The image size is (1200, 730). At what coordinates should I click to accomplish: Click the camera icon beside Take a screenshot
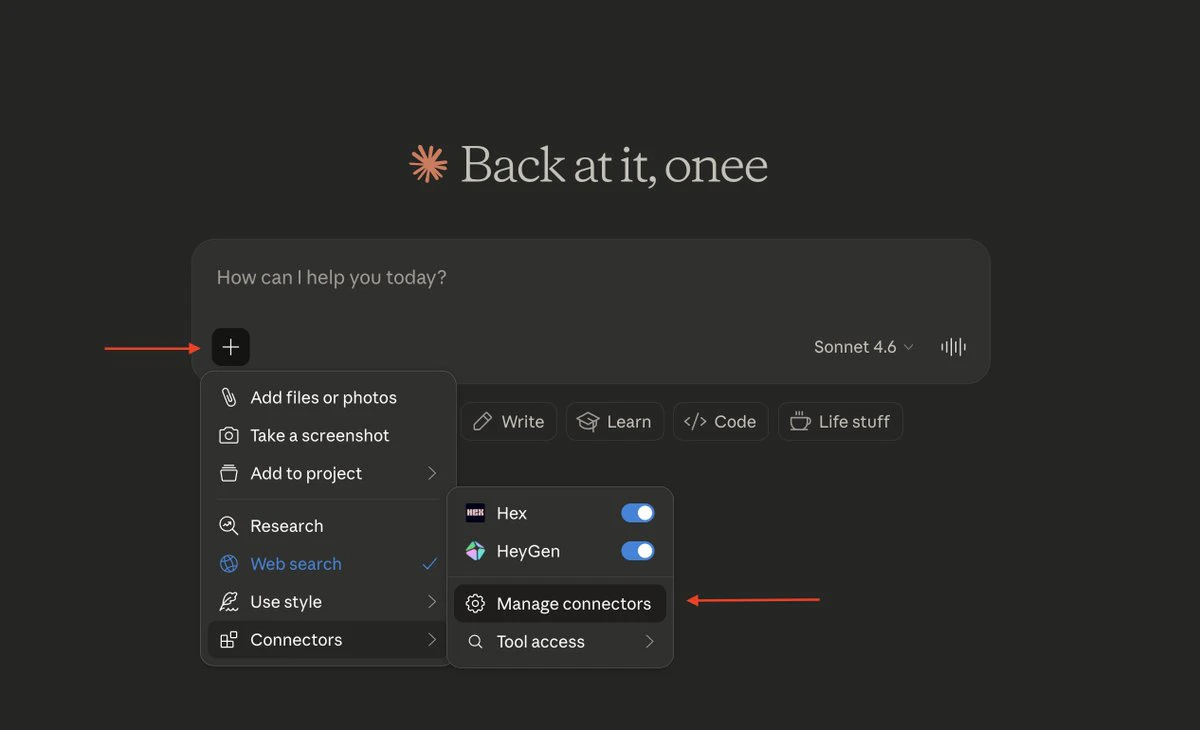coord(229,435)
